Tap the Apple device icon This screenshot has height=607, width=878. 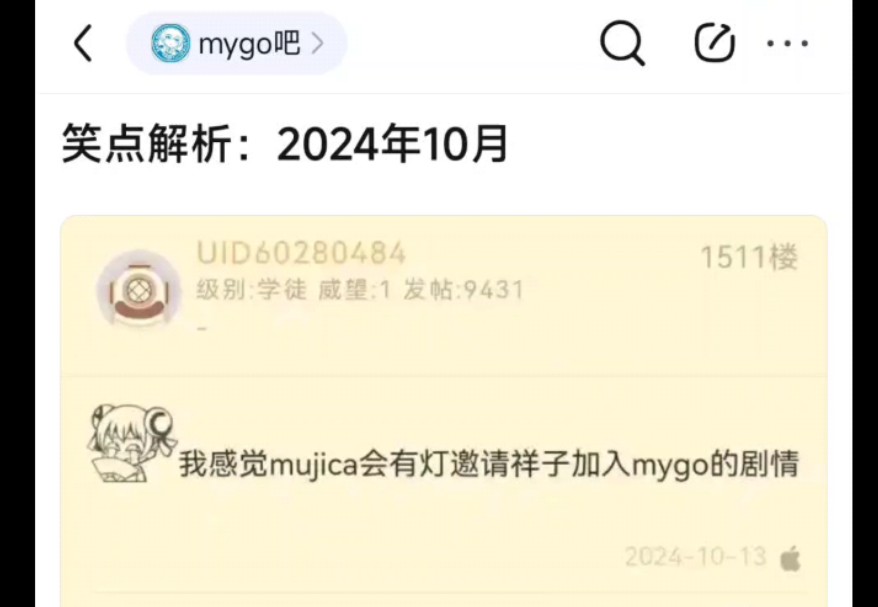click(790, 558)
